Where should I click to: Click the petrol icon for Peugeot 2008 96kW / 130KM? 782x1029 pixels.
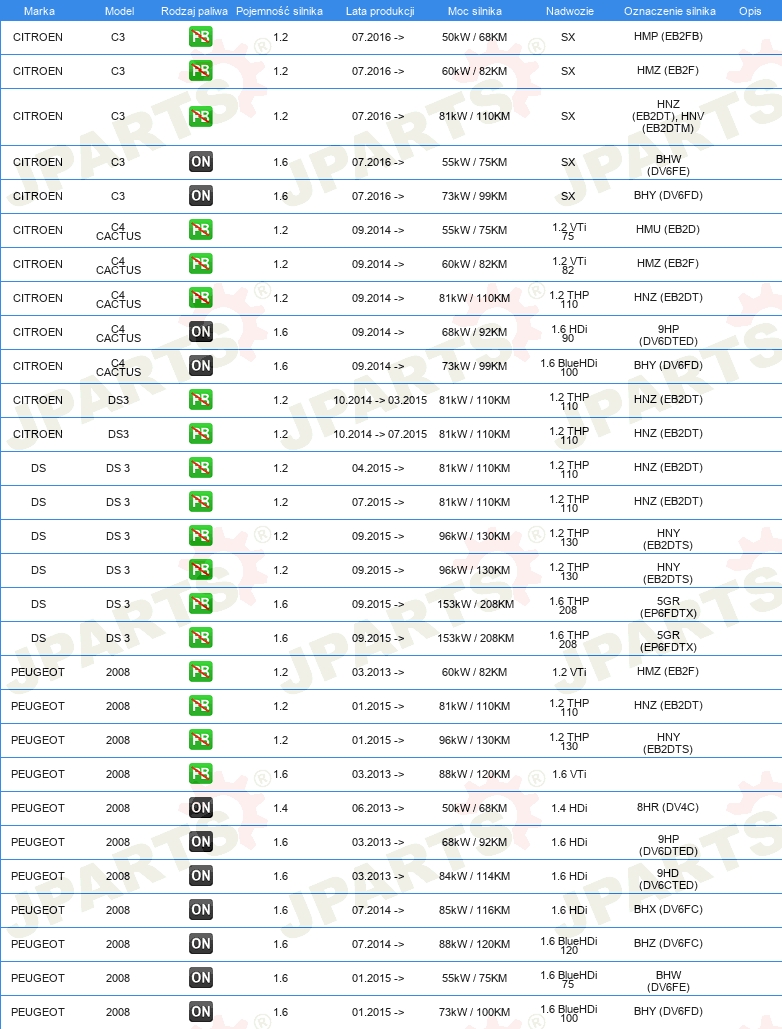pos(201,740)
